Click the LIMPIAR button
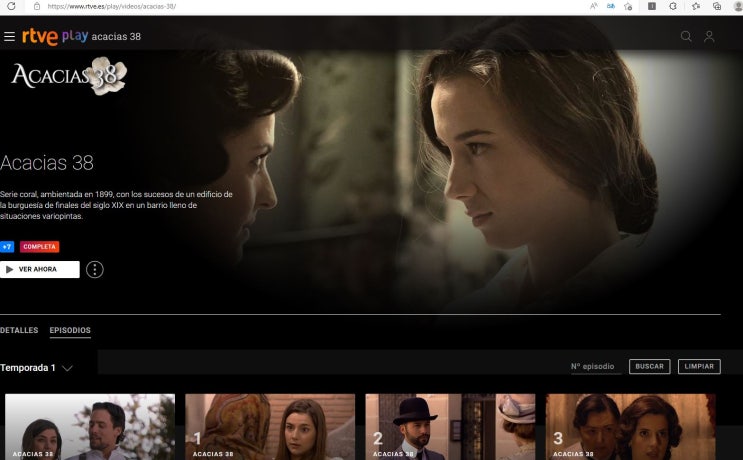This screenshot has width=743, height=460. (x=699, y=367)
